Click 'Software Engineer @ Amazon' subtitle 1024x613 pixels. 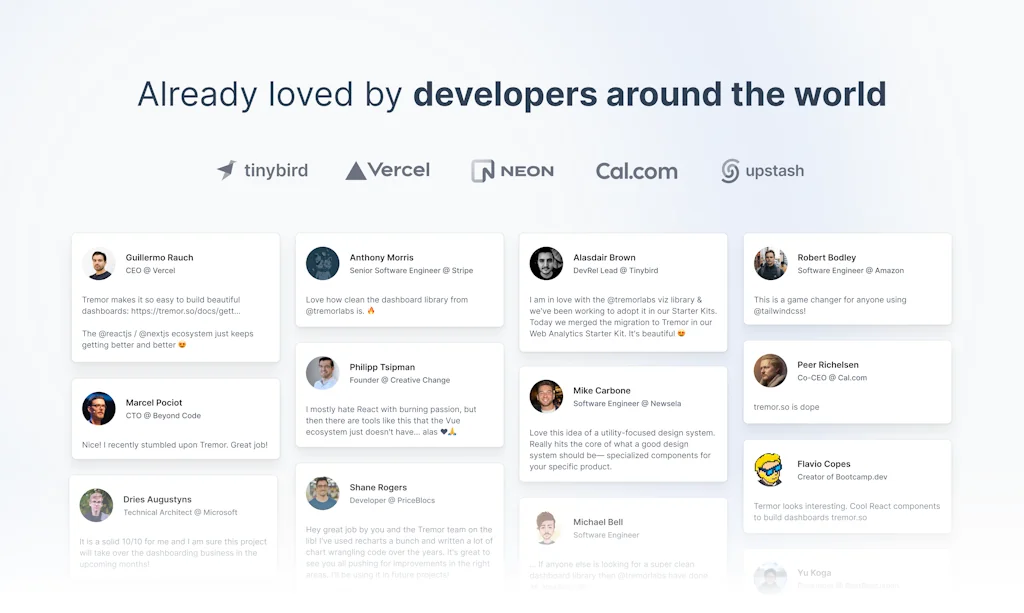(850, 270)
